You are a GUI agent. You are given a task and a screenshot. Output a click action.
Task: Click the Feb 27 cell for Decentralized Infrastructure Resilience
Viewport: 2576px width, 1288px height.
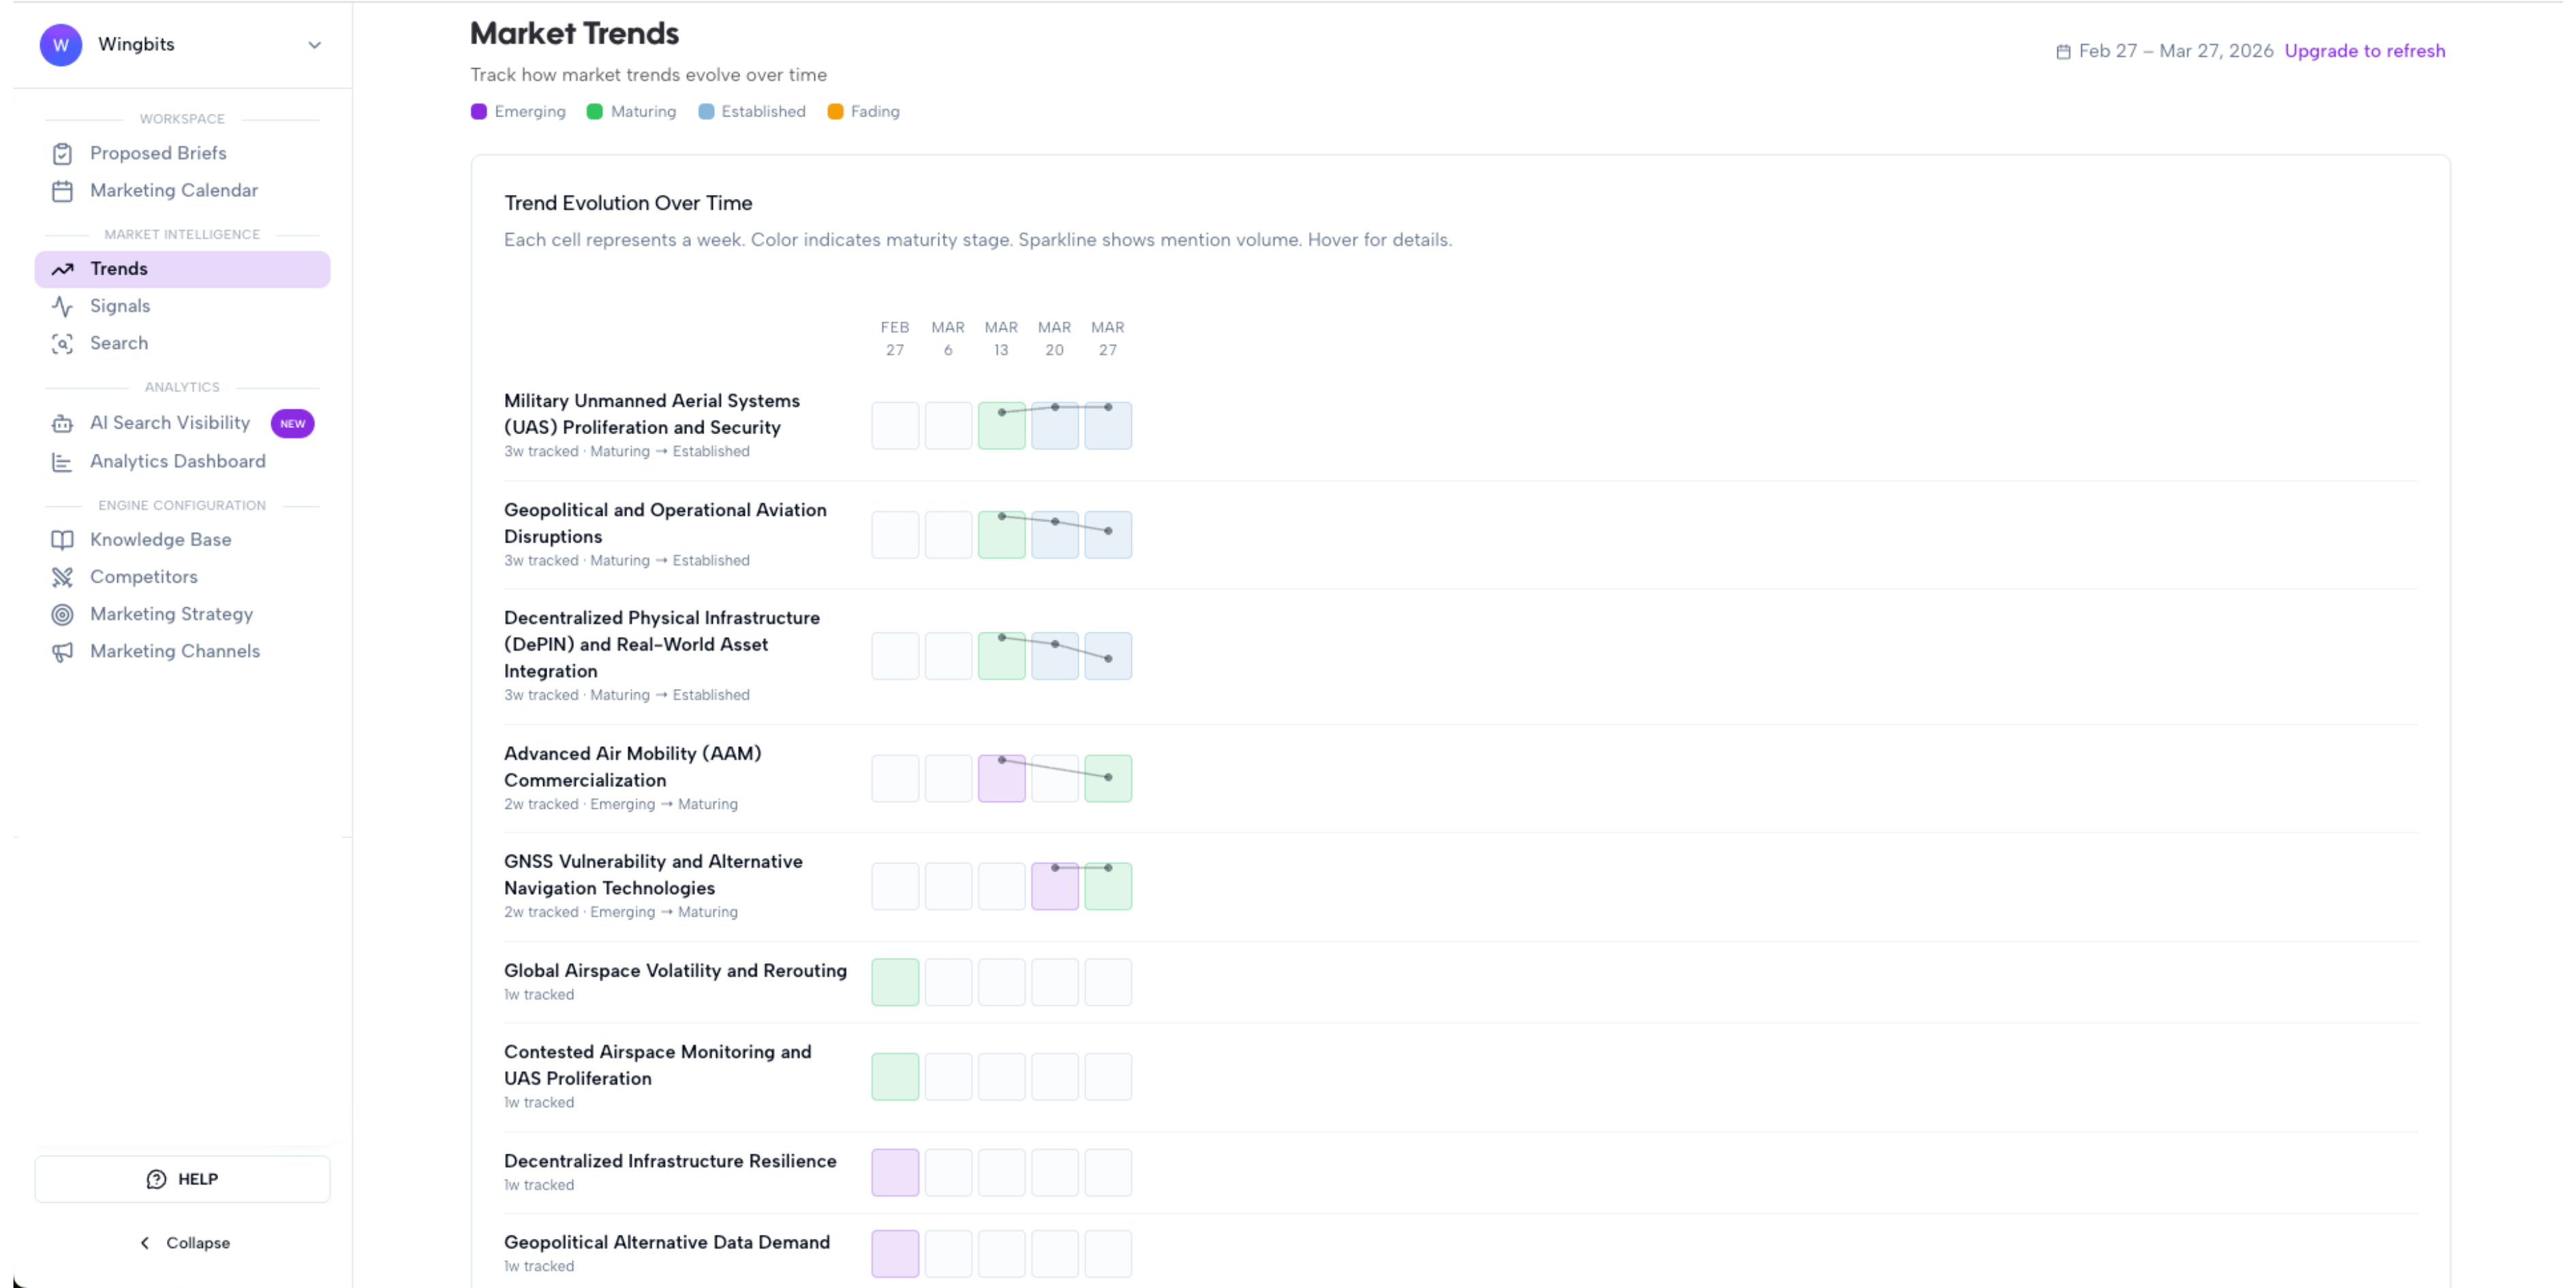[895, 1172]
